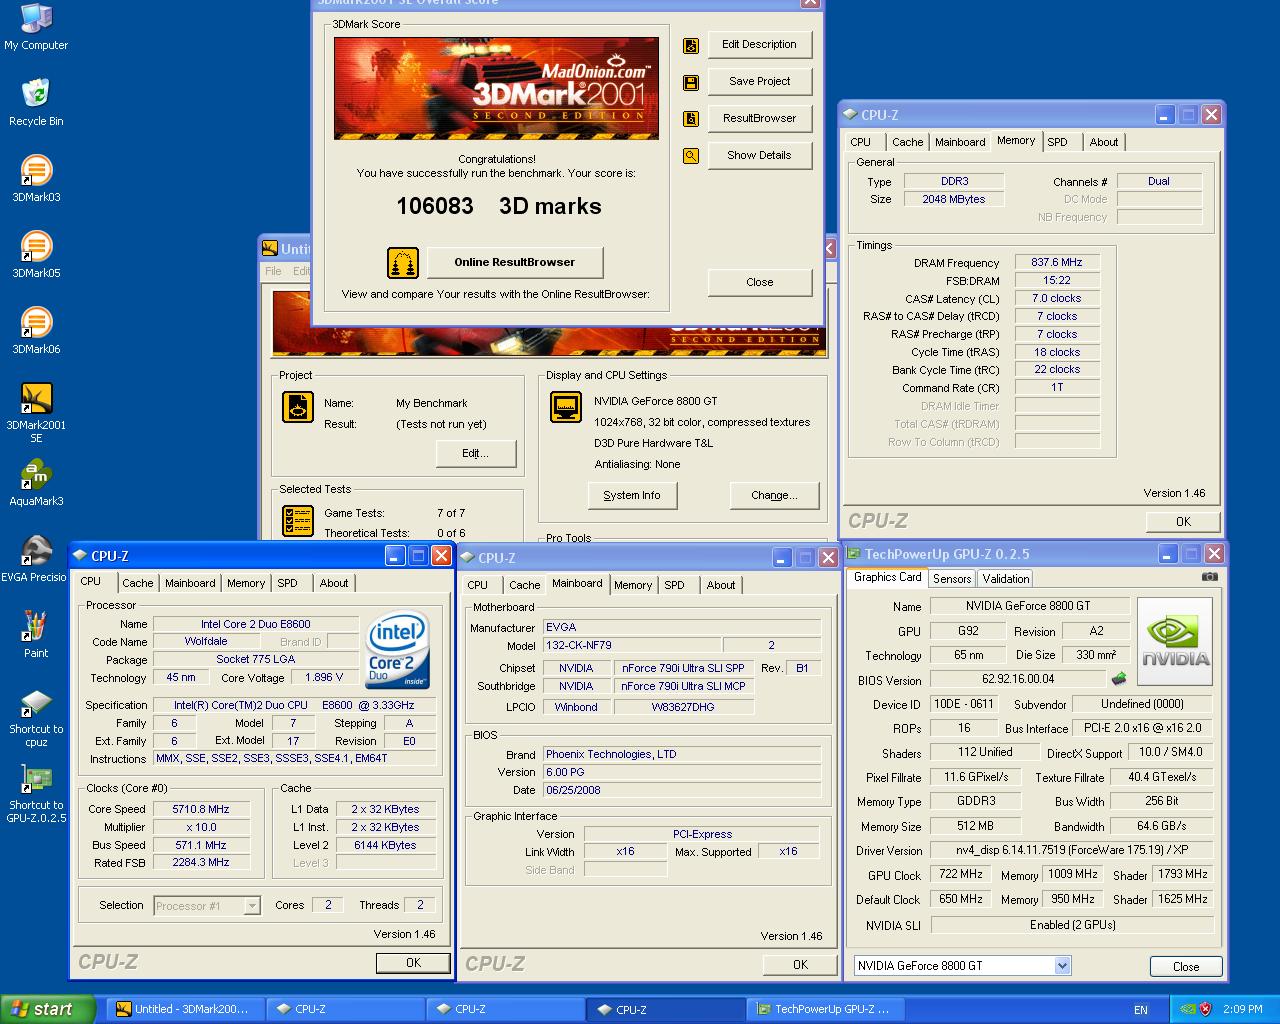Image resolution: width=1280 pixels, height=1024 pixels.
Task: Launch 3DMark05 desktop shortcut
Action: coord(36,254)
